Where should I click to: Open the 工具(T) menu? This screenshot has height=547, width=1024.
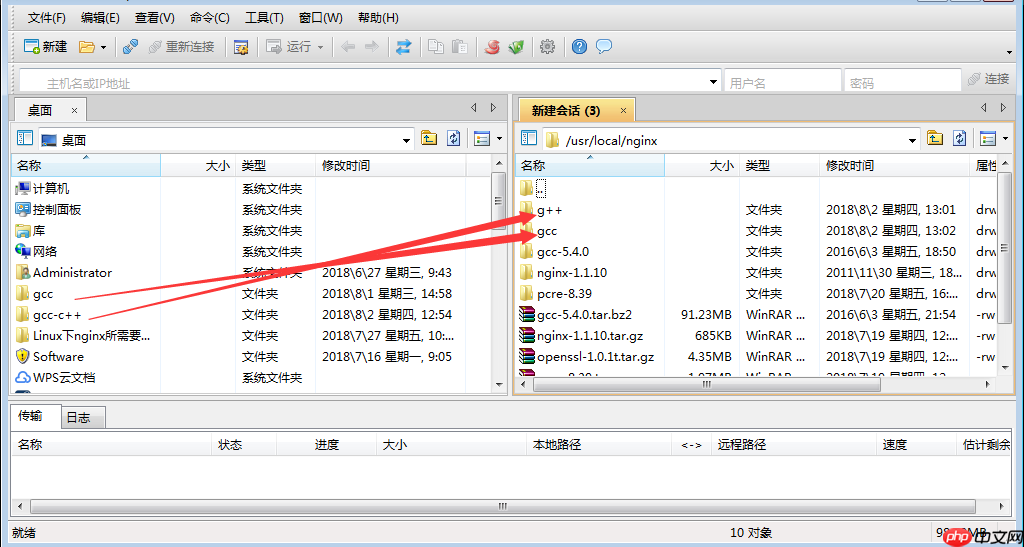pyautogui.click(x=264, y=18)
